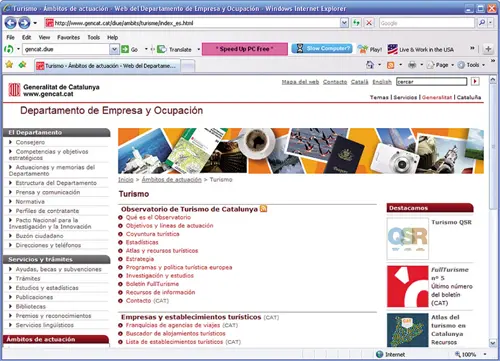Open the search provider dropdown arrow
This screenshot has width=500, height=361.
(x=490, y=23)
